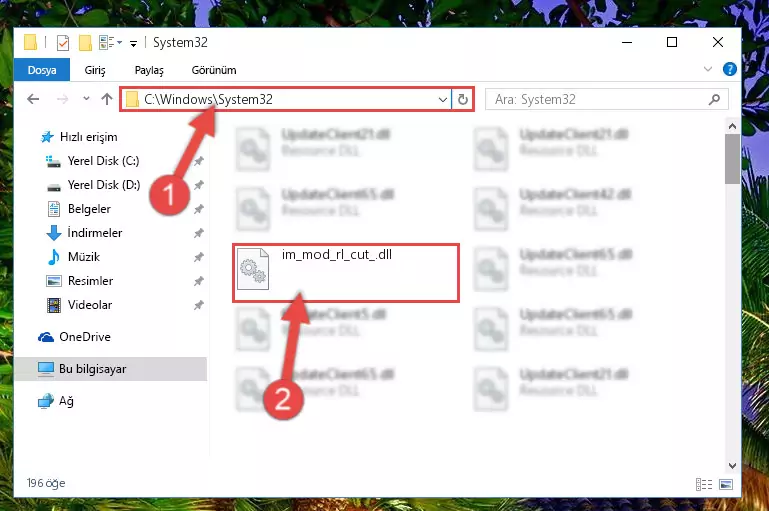Switch to details view layout icon

[x=704, y=485]
